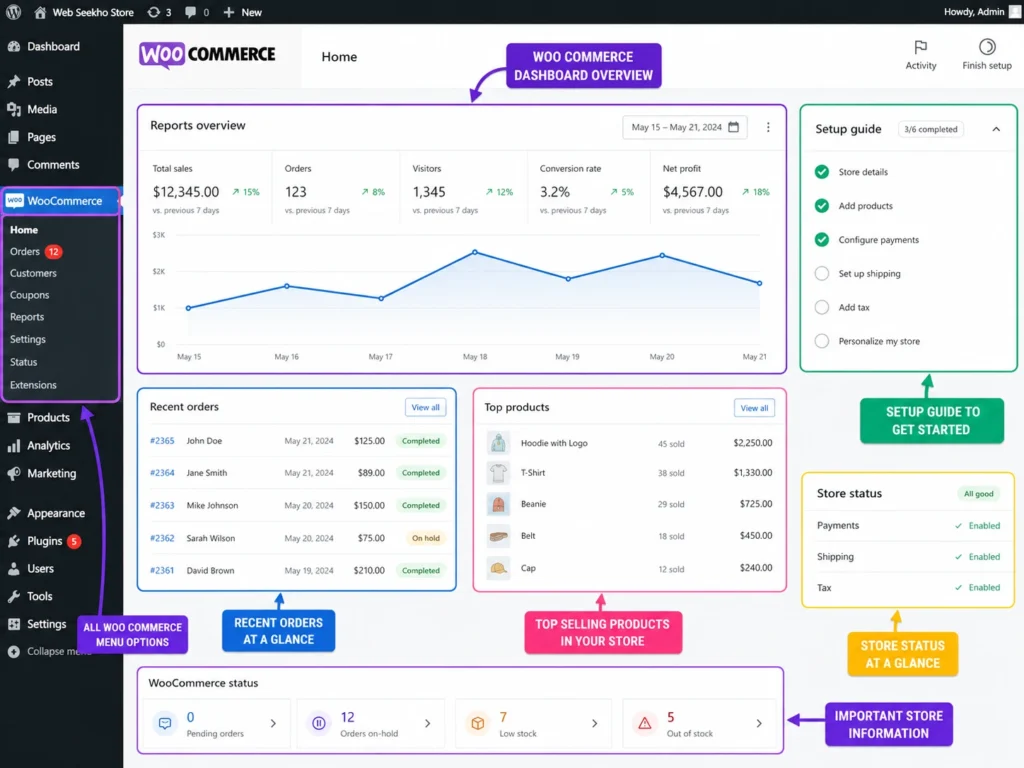Open order #2365 link
This screenshot has height=768, width=1024.
coord(162,441)
